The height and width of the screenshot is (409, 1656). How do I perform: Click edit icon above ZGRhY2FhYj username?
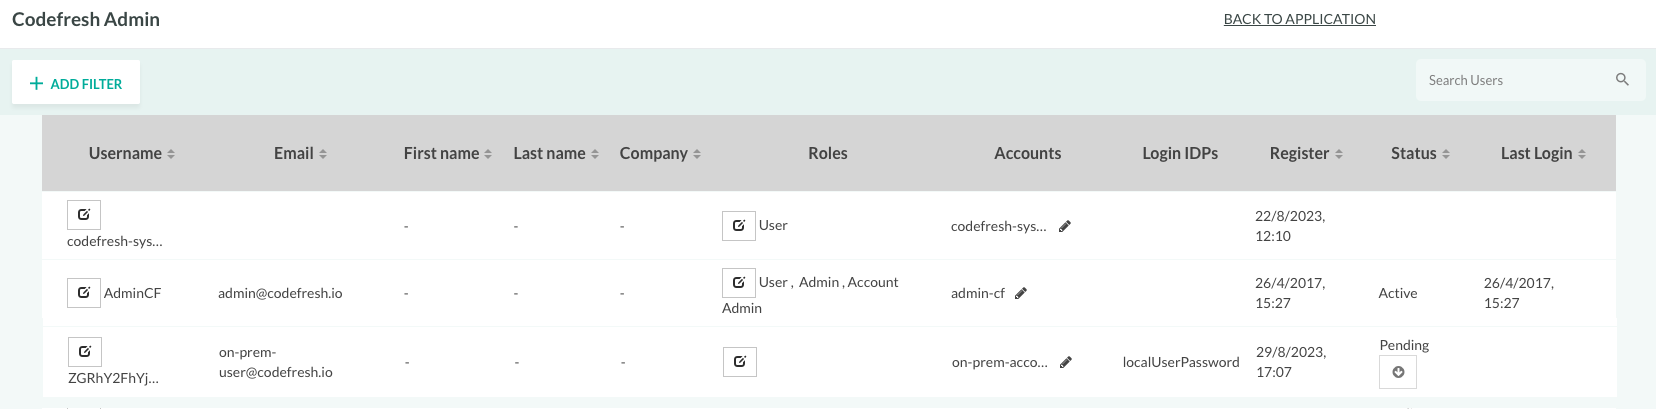[x=85, y=352]
